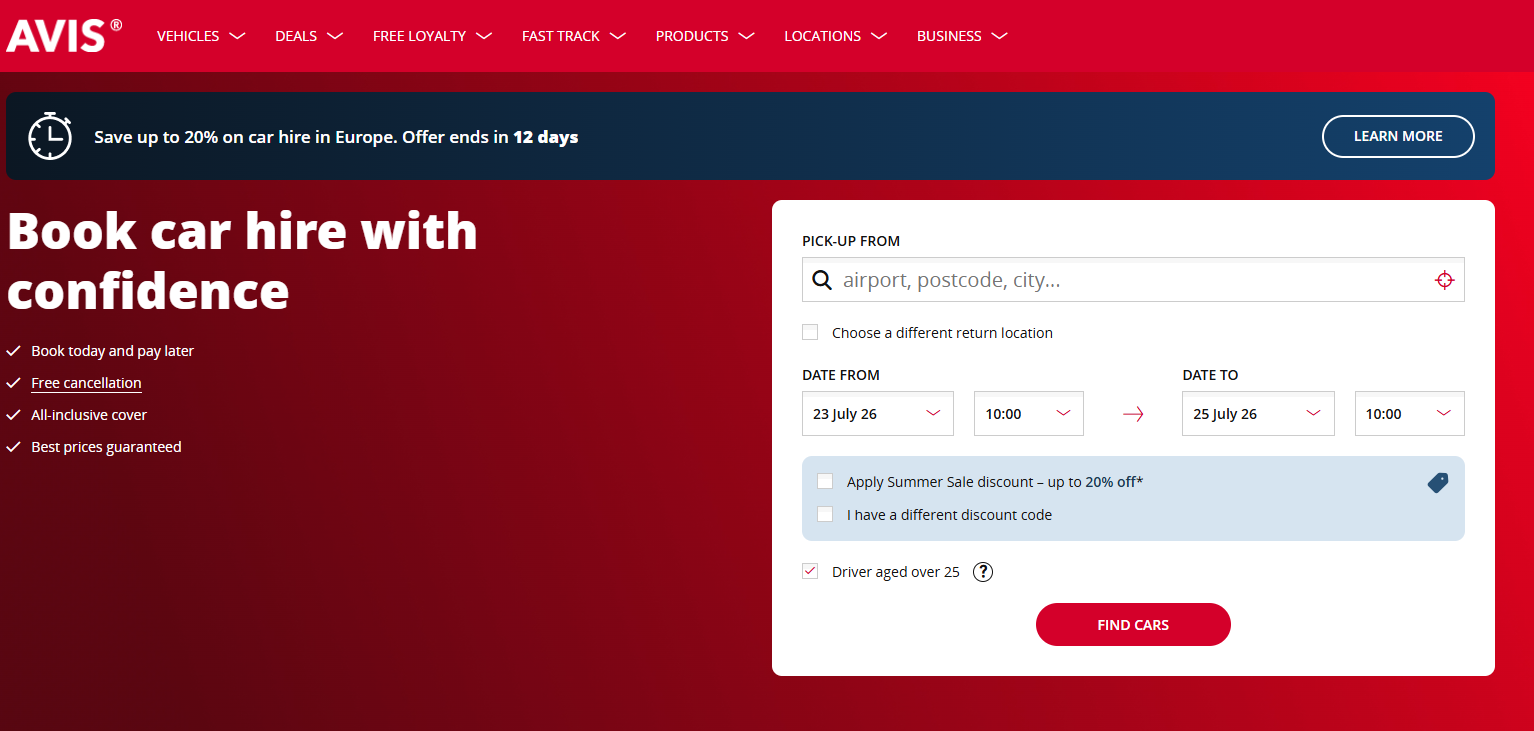Click the discount price tag icon

pyautogui.click(x=1437, y=483)
